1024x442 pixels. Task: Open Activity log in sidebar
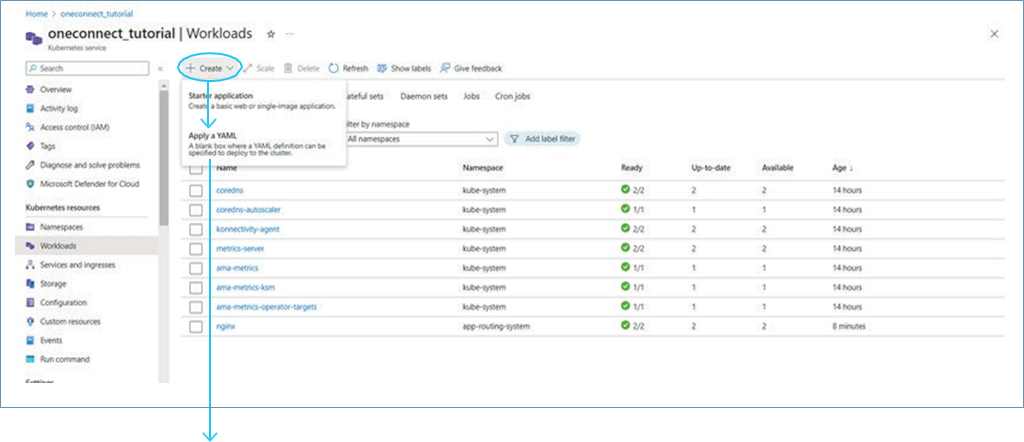click(x=59, y=108)
